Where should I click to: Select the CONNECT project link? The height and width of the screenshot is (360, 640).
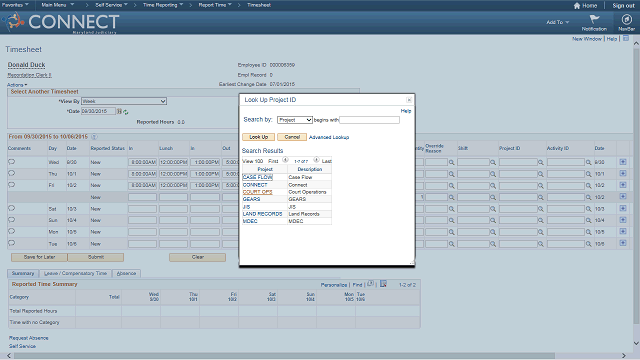tap(255, 185)
